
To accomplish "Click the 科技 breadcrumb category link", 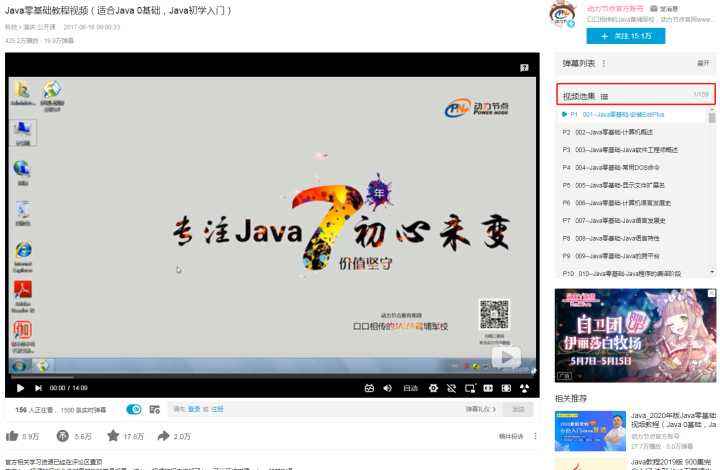I will (10, 27).
